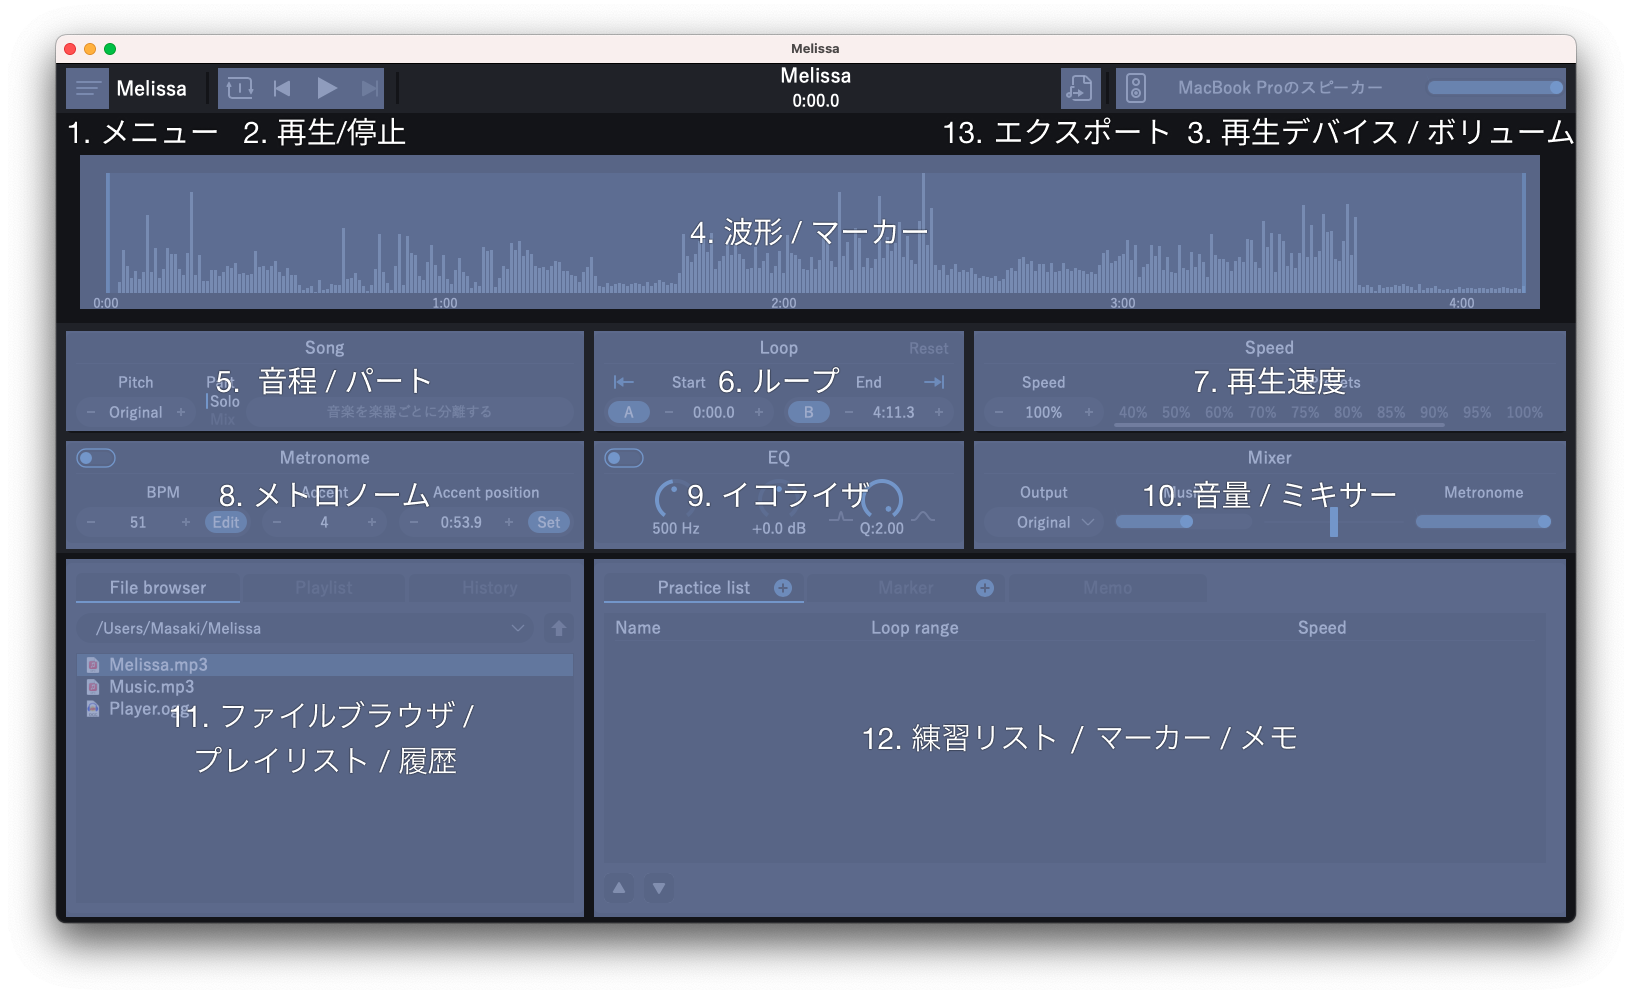The height and width of the screenshot is (994, 1632).
Task: Nudge loop start time later with plus
Action: coord(758,412)
